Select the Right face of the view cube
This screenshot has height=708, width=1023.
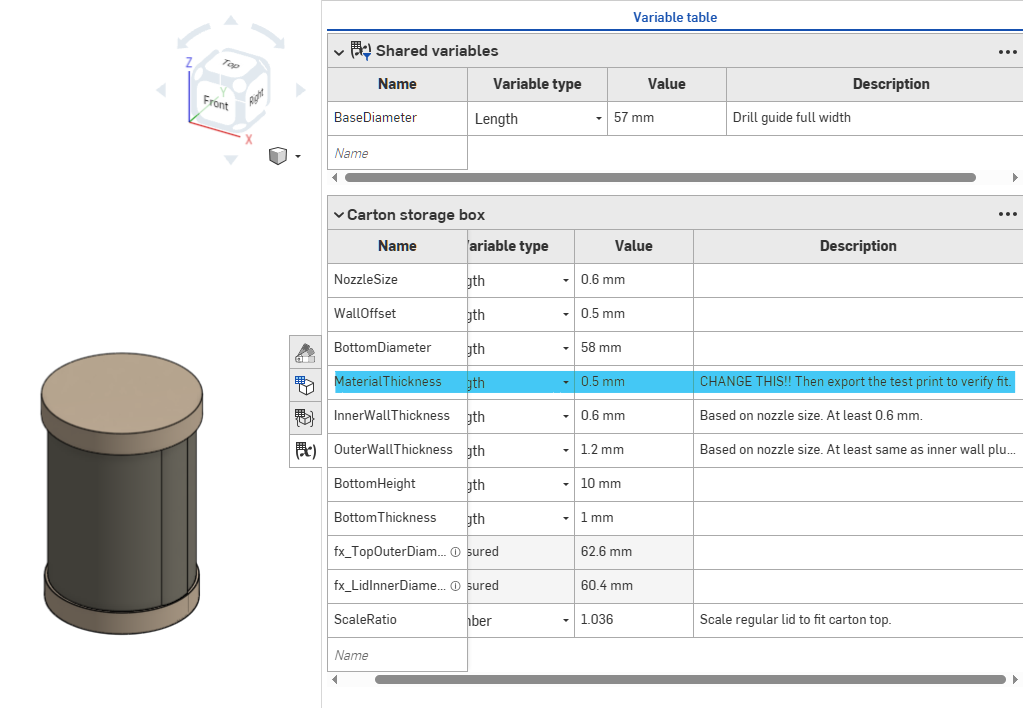tap(256, 97)
